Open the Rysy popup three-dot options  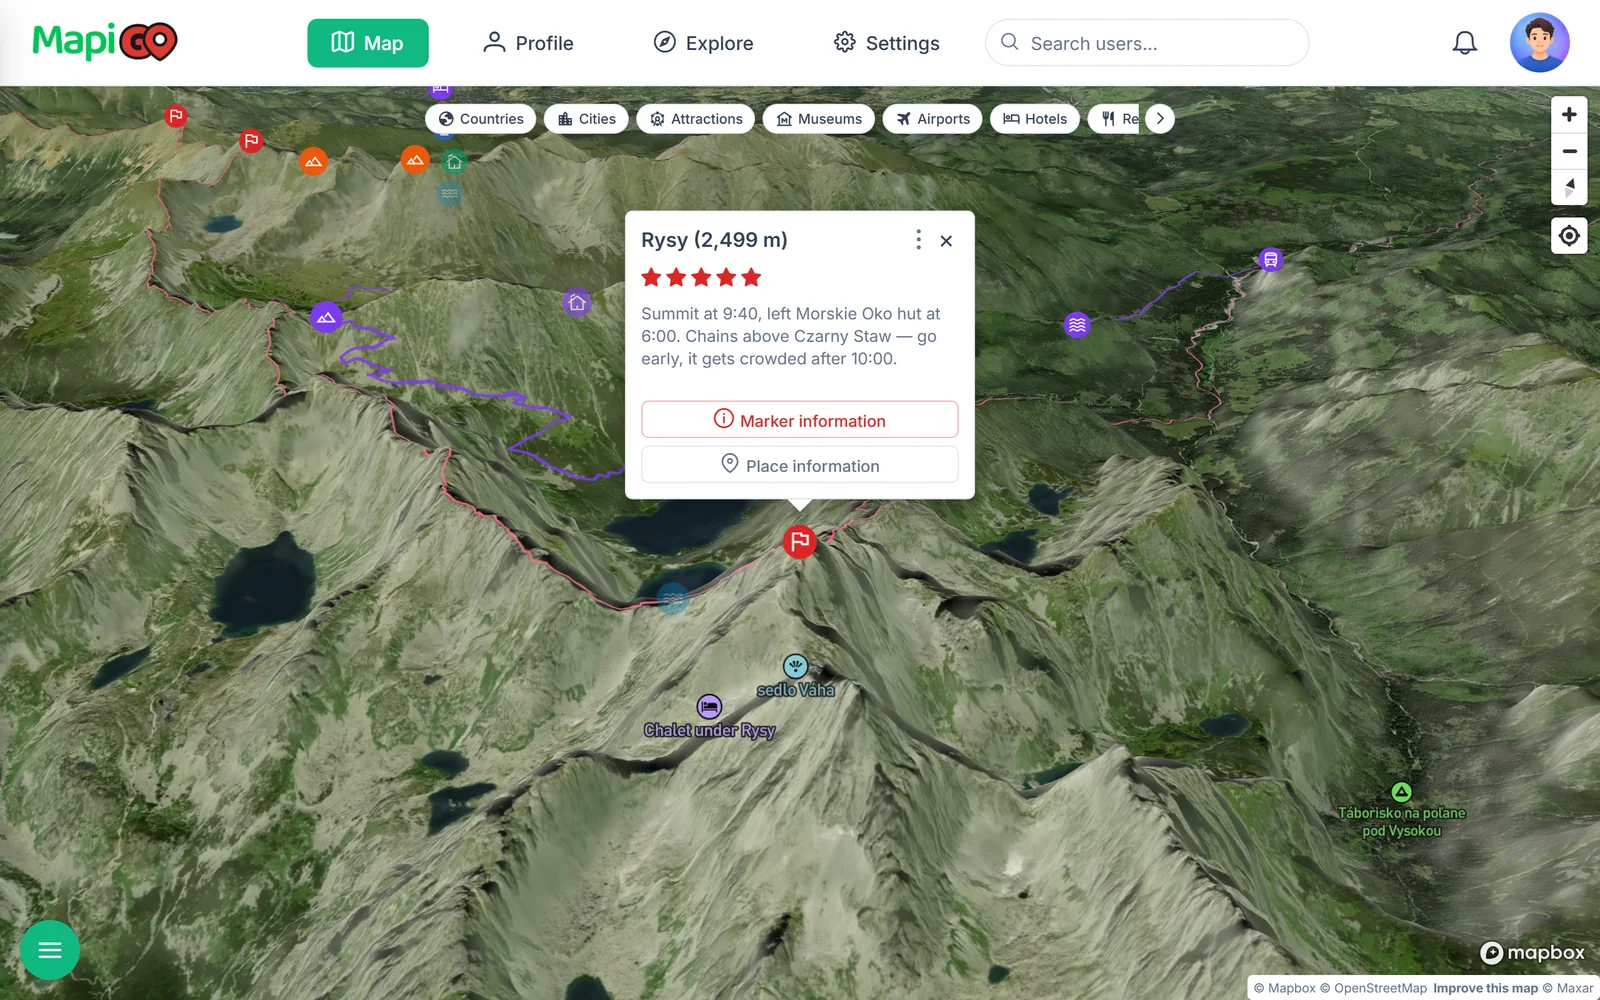point(918,240)
